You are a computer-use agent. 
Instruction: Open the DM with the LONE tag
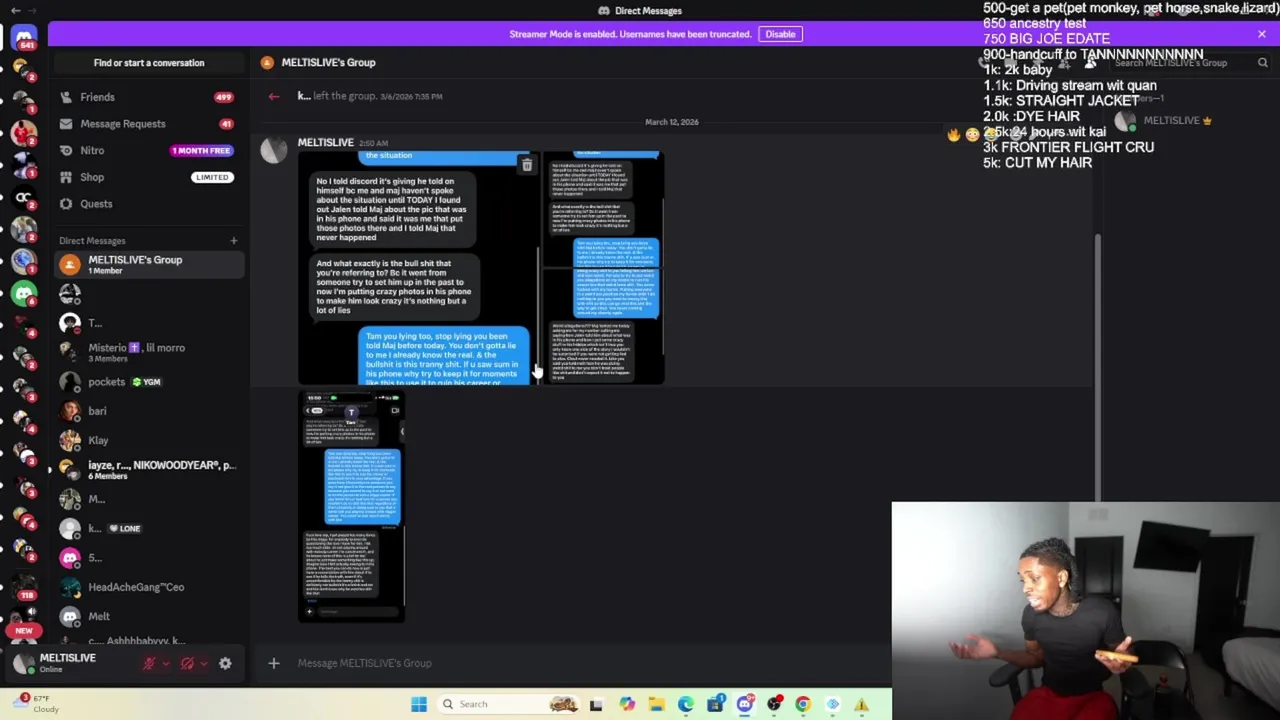(149, 528)
